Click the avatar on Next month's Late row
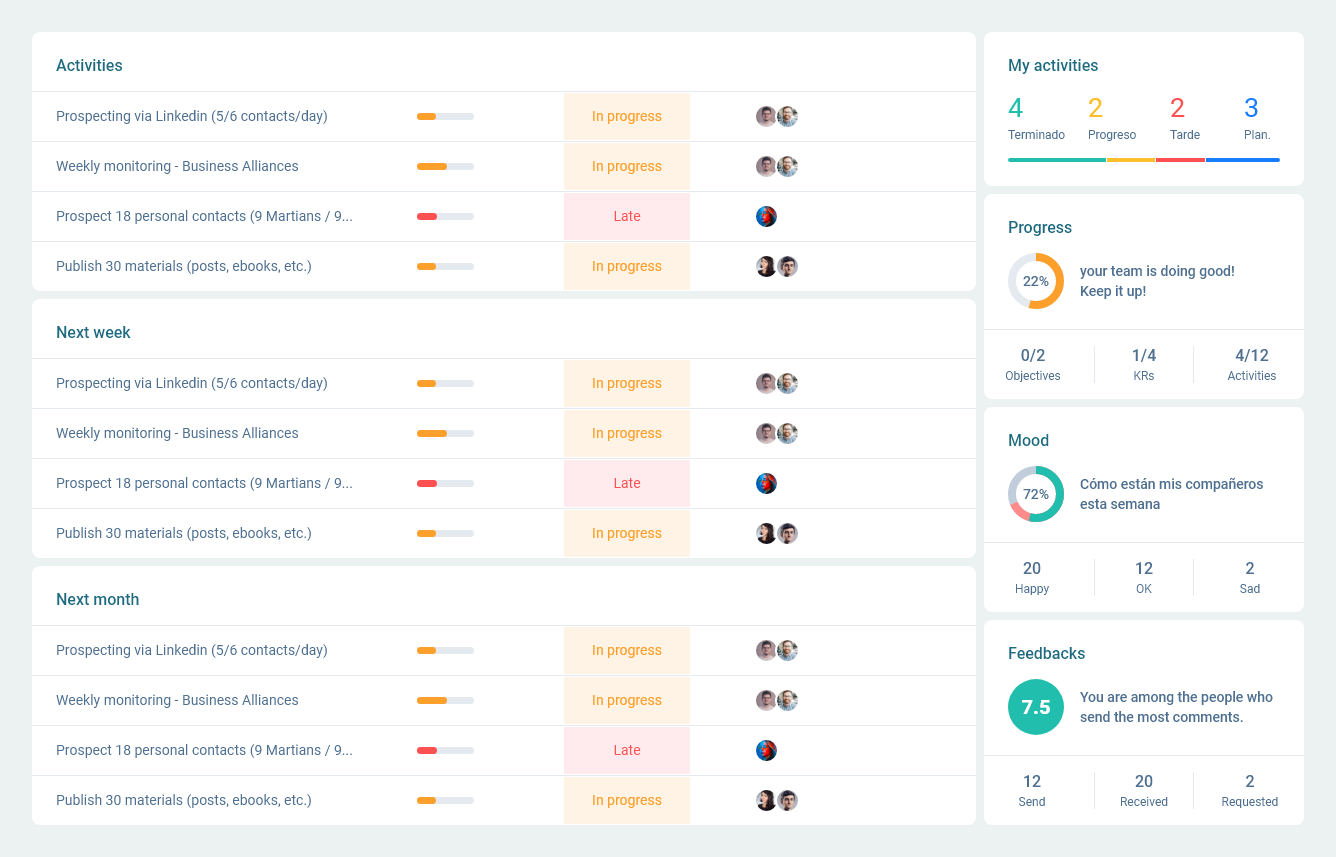The width and height of the screenshot is (1336, 857). pos(766,751)
